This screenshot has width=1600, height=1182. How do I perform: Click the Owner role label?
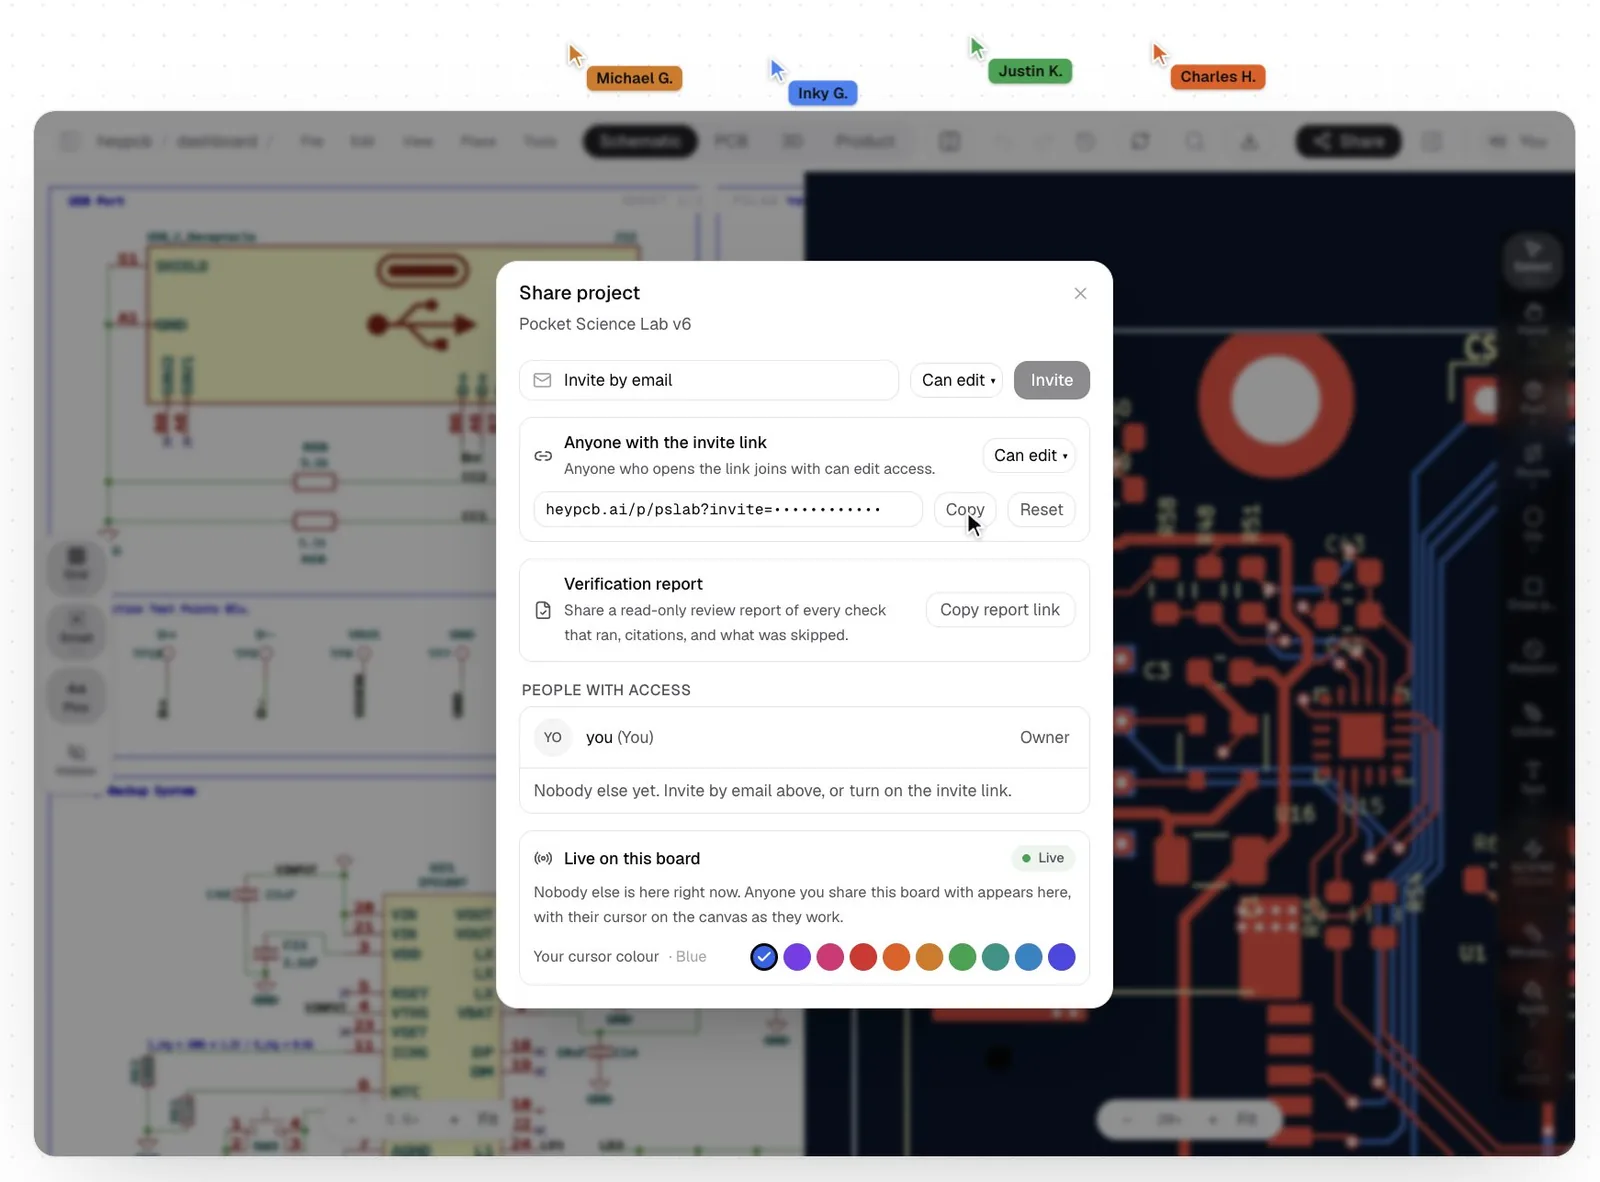click(x=1044, y=737)
